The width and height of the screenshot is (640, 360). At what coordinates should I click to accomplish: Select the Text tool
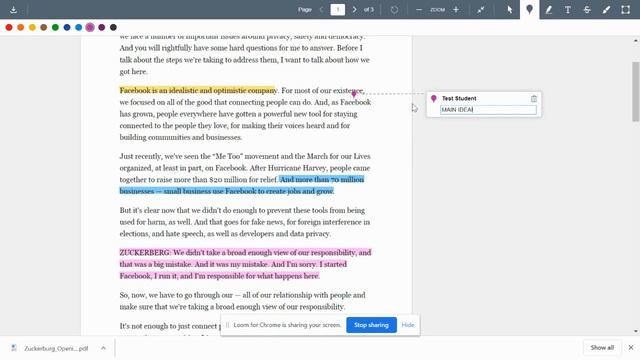(568, 9)
